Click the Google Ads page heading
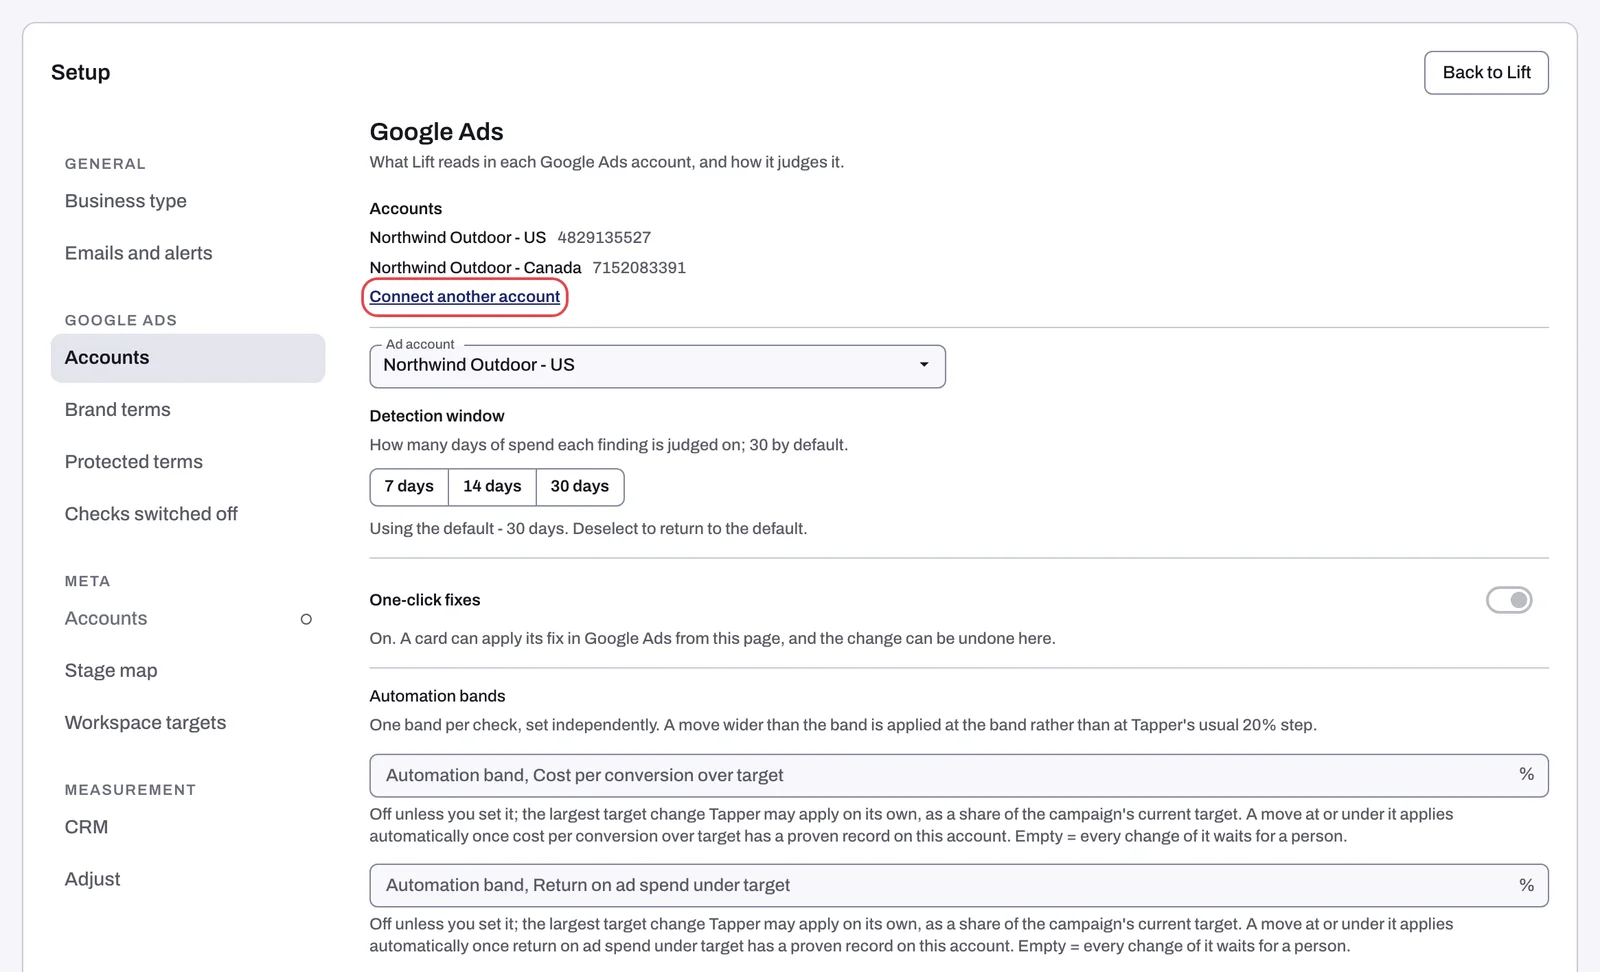Image resolution: width=1600 pixels, height=972 pixels. coord(436,132)
